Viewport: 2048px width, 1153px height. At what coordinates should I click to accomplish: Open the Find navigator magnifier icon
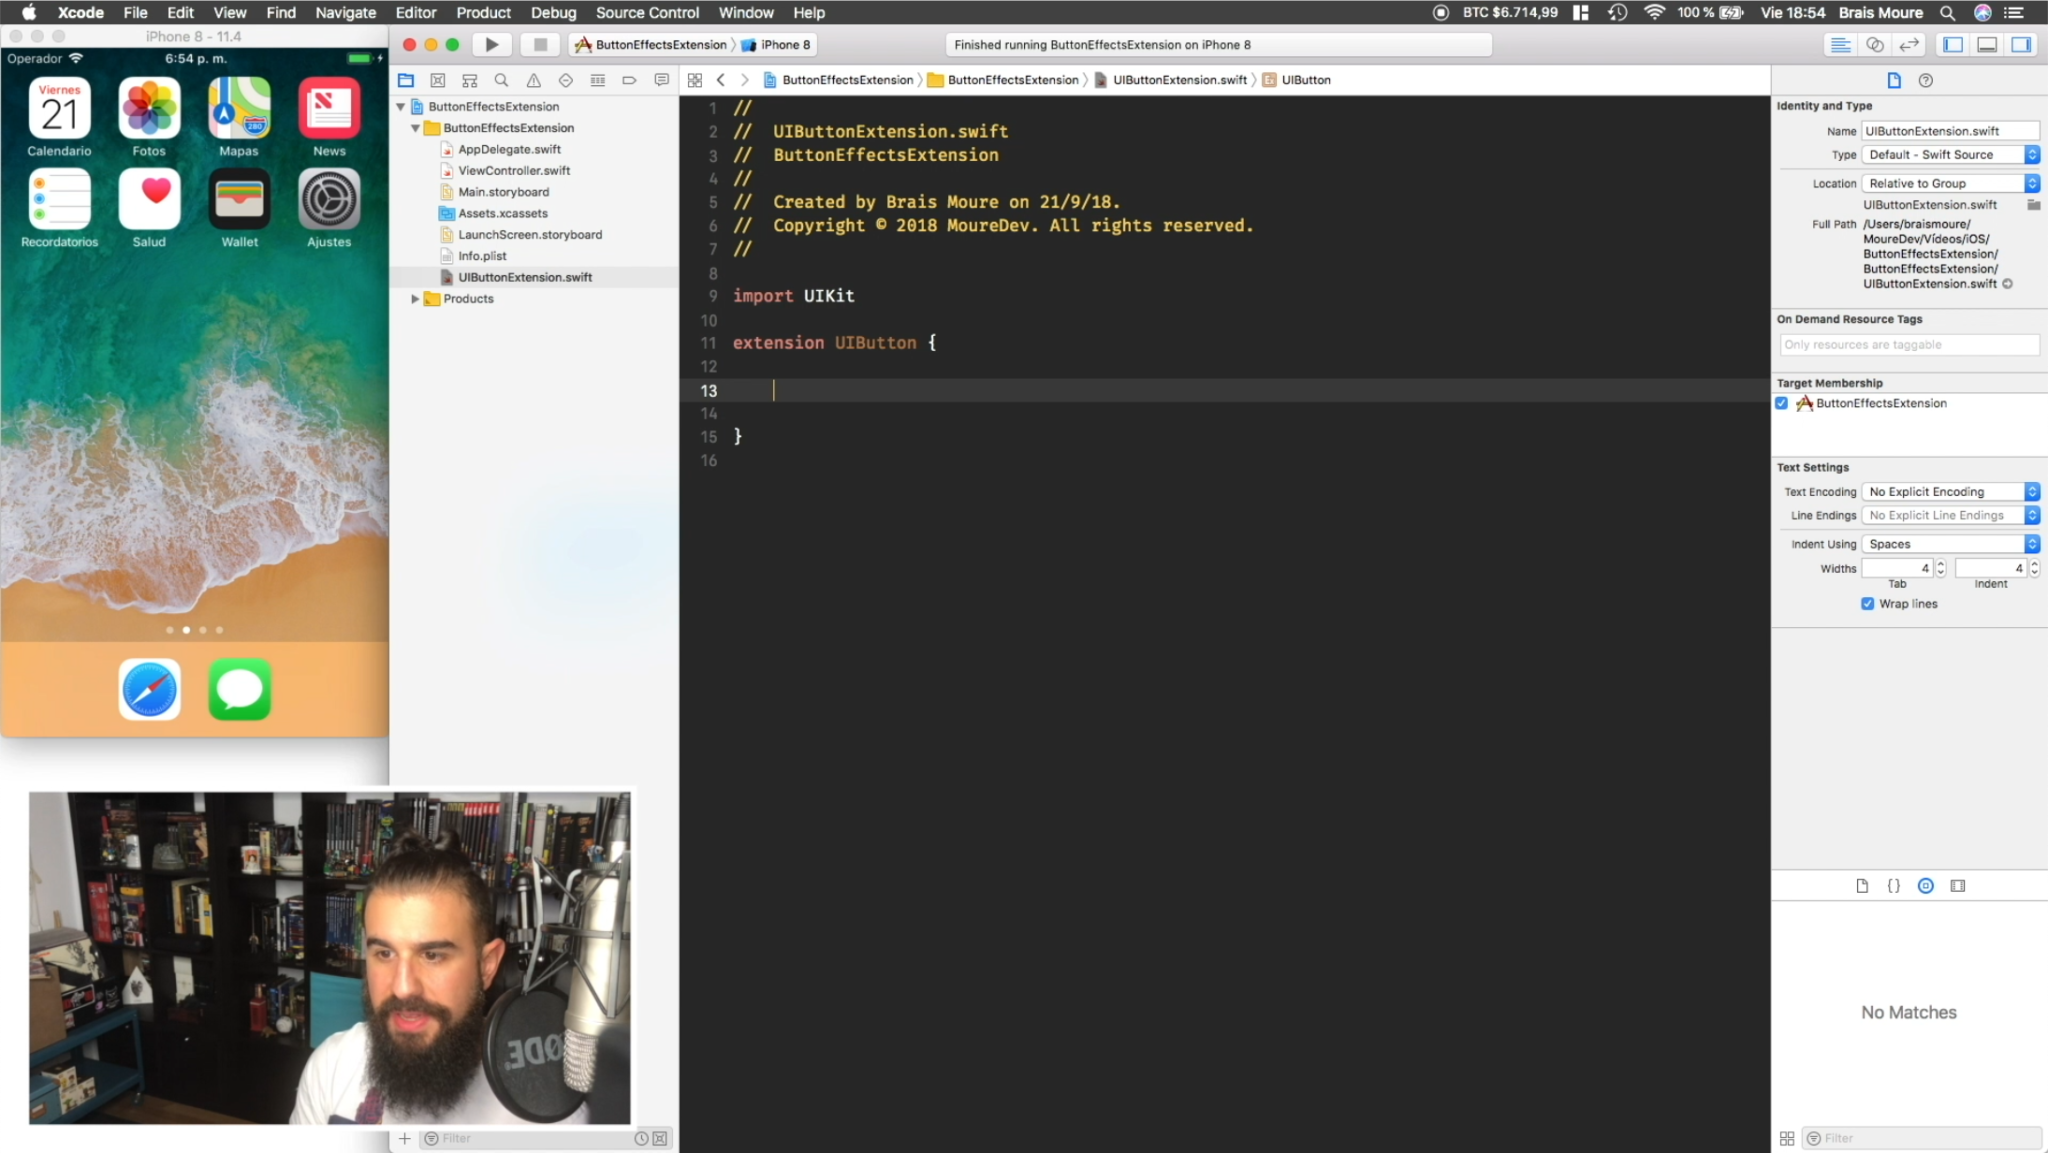[502, 80]
